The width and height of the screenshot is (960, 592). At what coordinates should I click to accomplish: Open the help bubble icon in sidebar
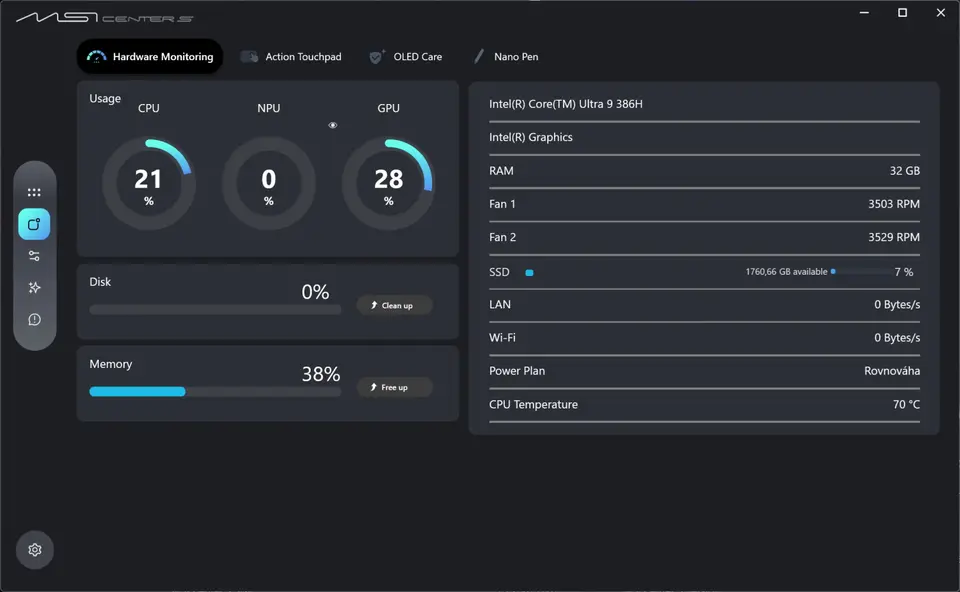coord(34,319)
